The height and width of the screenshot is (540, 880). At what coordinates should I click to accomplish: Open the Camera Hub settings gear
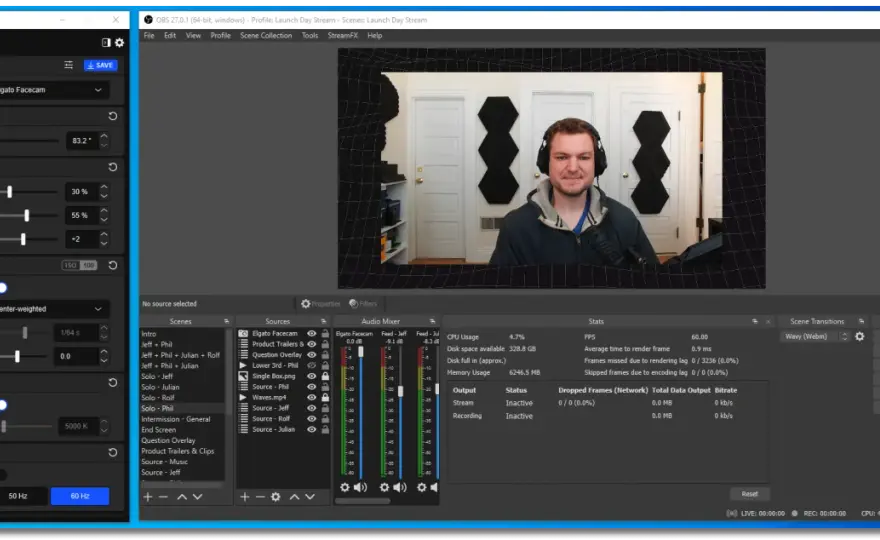[120, 43]
